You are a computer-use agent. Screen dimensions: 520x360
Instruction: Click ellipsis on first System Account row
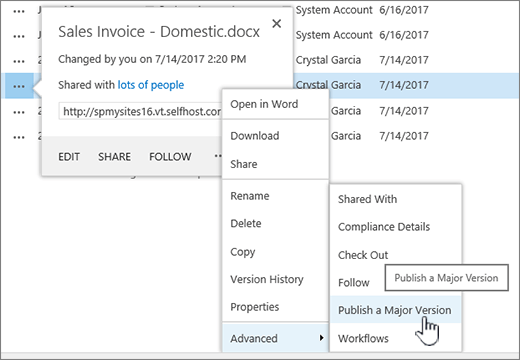(x=19, y=11)
